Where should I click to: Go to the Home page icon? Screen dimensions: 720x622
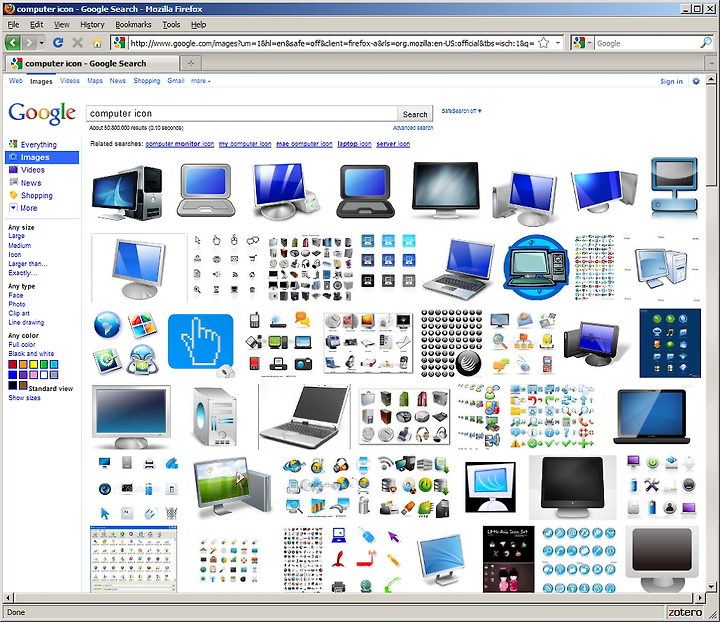[x=97, y=43]
